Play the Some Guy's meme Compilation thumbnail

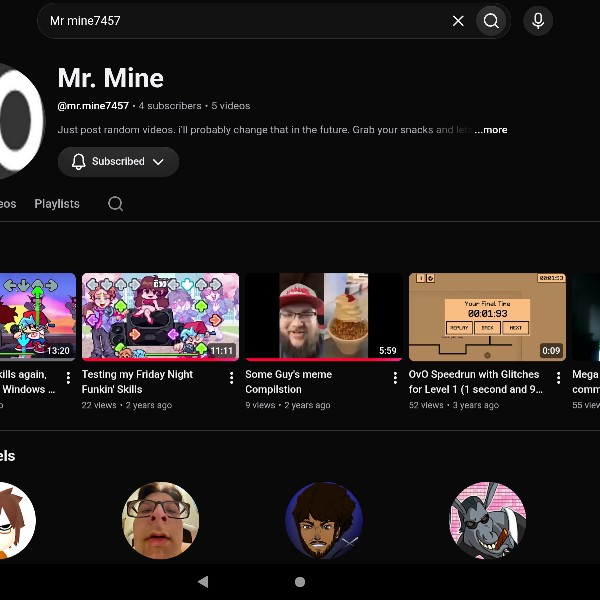(324, 317)
